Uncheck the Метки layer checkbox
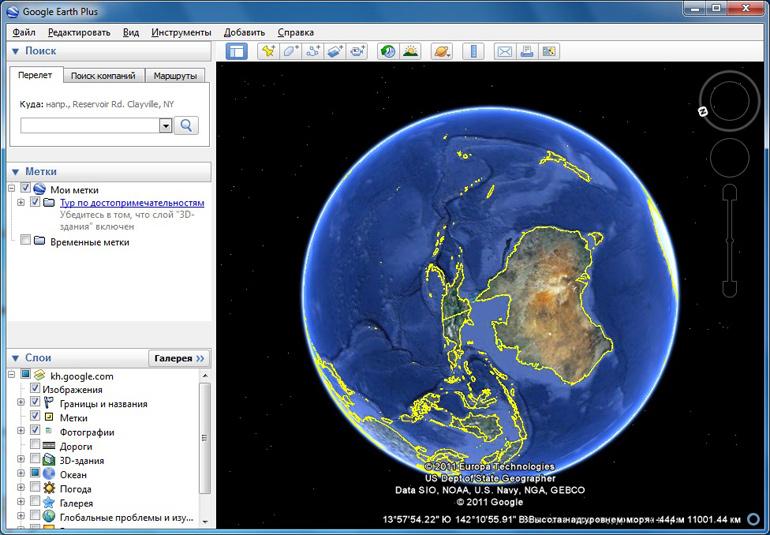The width and height of the screenshot is (770, 535). [35, 417]
